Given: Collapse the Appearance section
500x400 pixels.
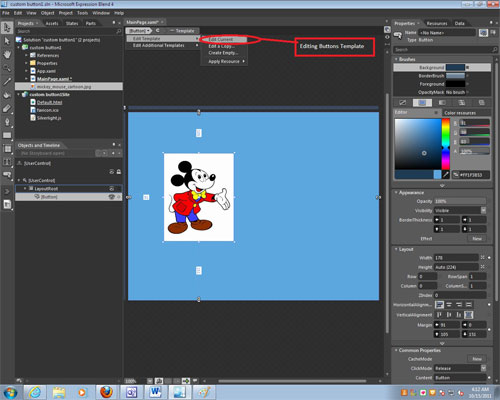Looking at the screenshot, I should click(396, 192).
